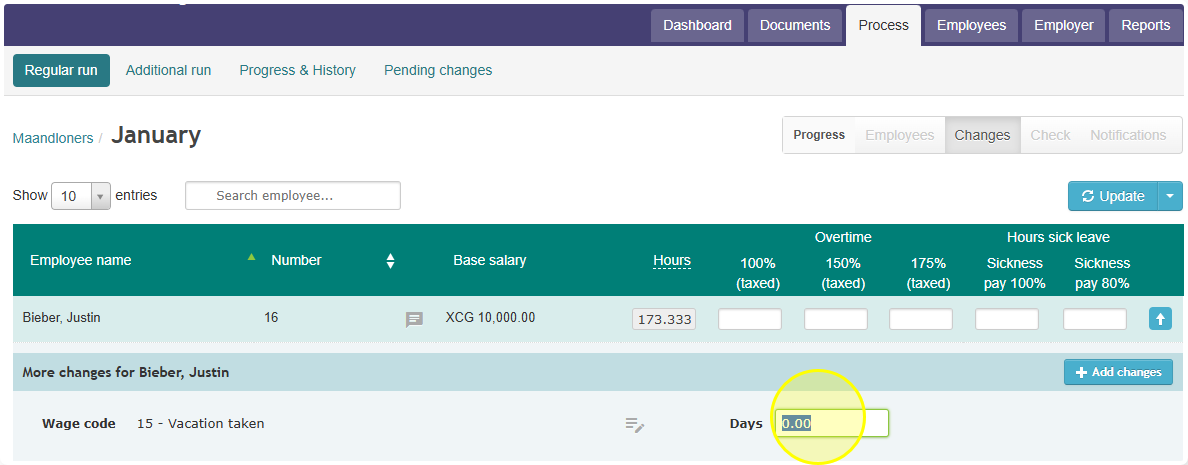Open the Reports tab

1146,25
